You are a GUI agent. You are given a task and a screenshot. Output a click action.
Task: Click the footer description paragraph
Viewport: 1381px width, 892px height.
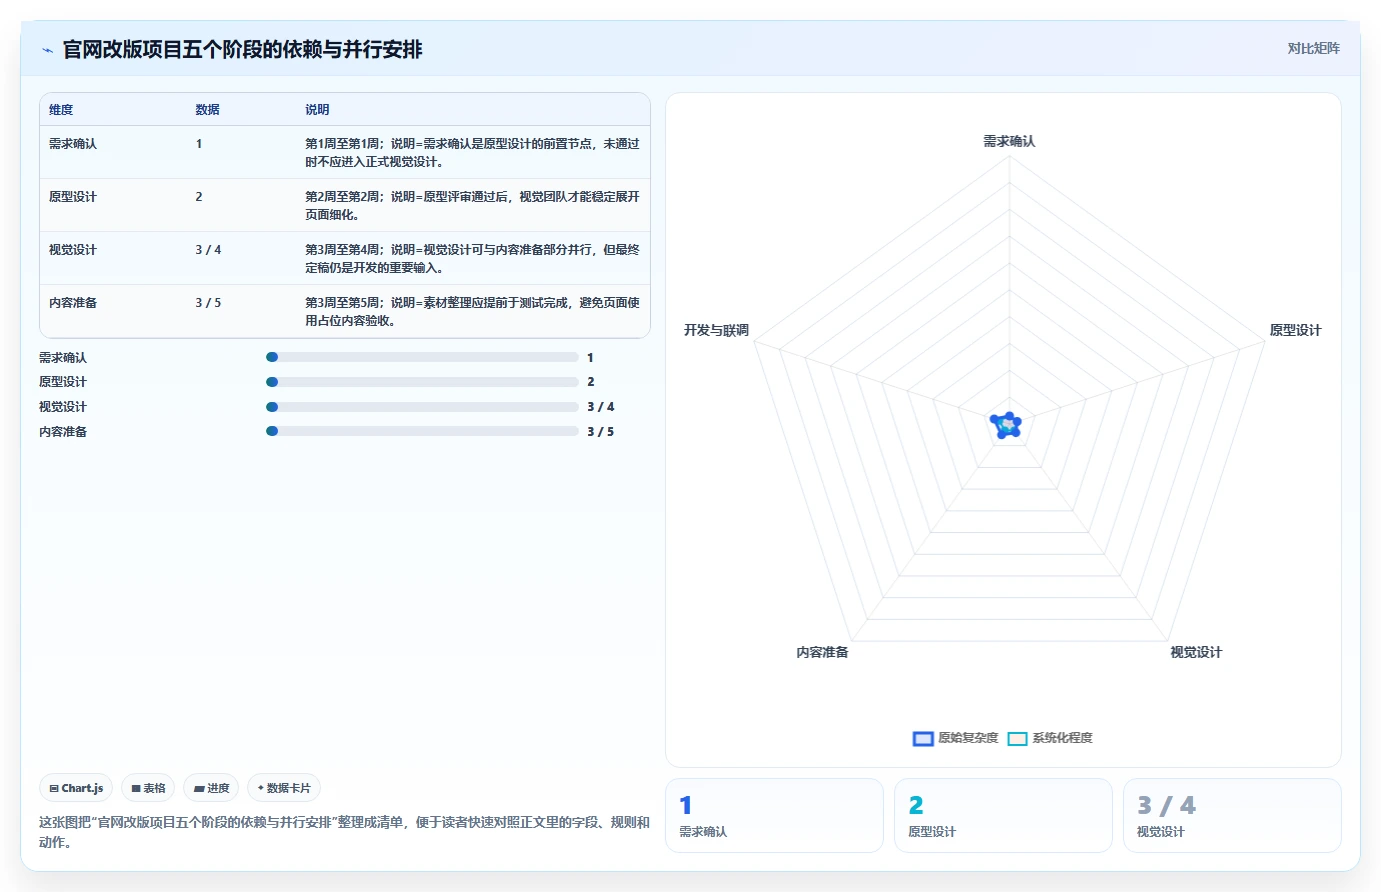click(x=345, y=832)
